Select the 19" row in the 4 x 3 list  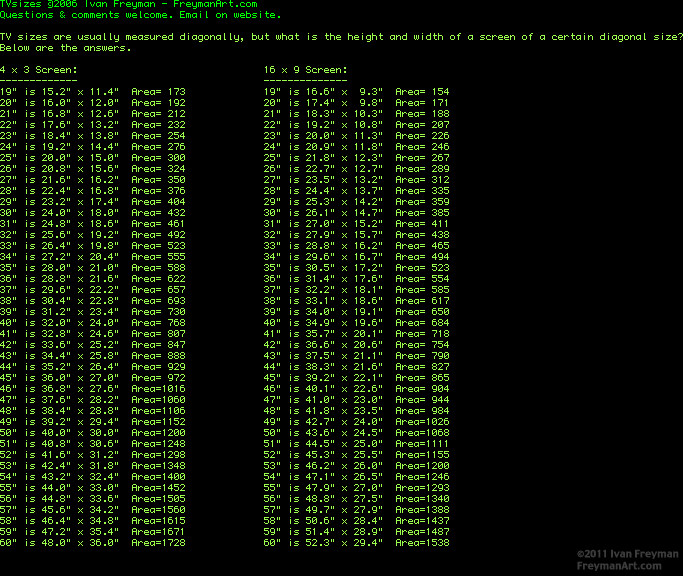coord(92,92)
